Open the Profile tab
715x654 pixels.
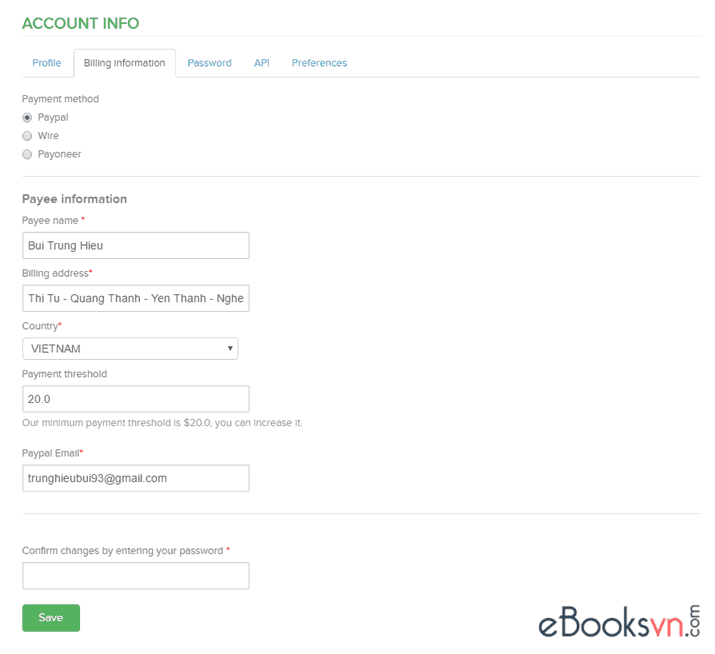pos(47,63)
